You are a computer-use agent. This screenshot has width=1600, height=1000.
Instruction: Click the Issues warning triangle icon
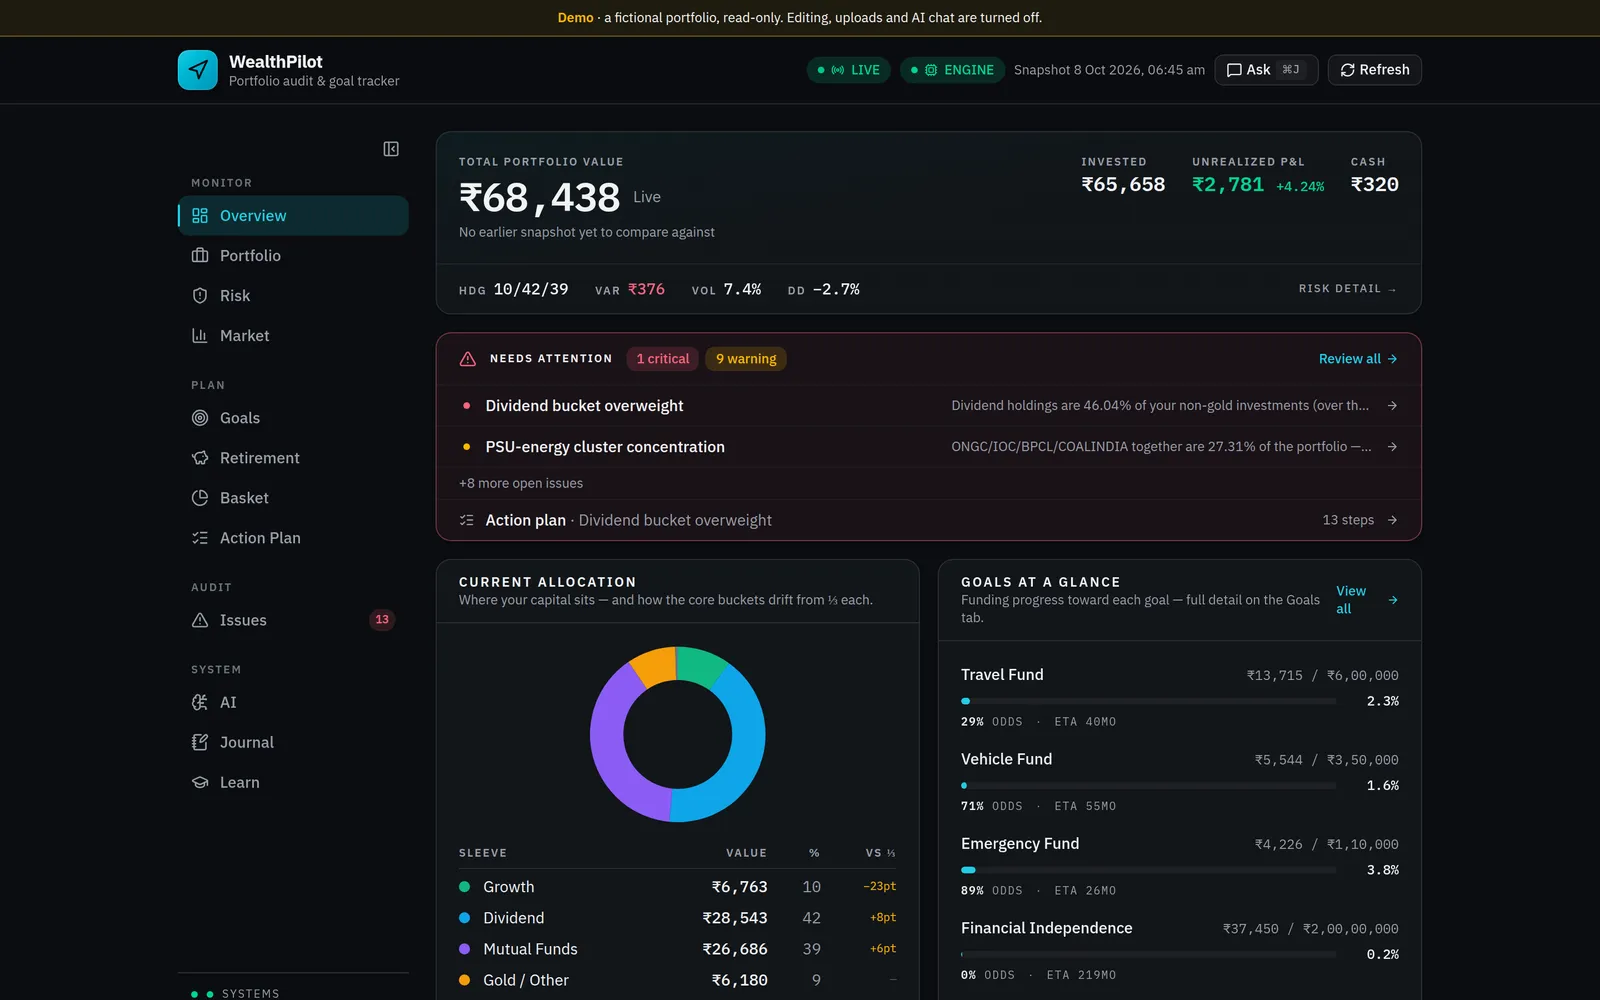tap(200, 620)
